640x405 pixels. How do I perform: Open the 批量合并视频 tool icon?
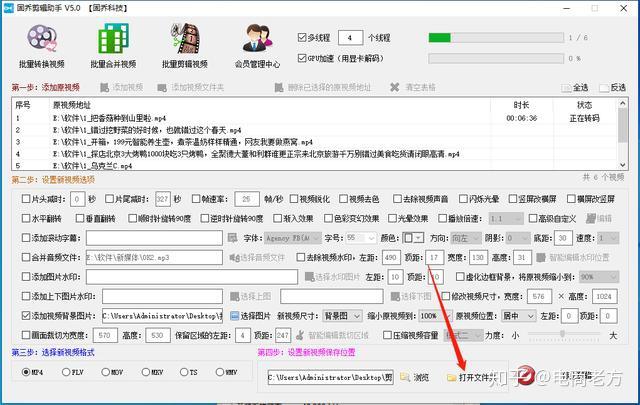click(x=113, y=39)
